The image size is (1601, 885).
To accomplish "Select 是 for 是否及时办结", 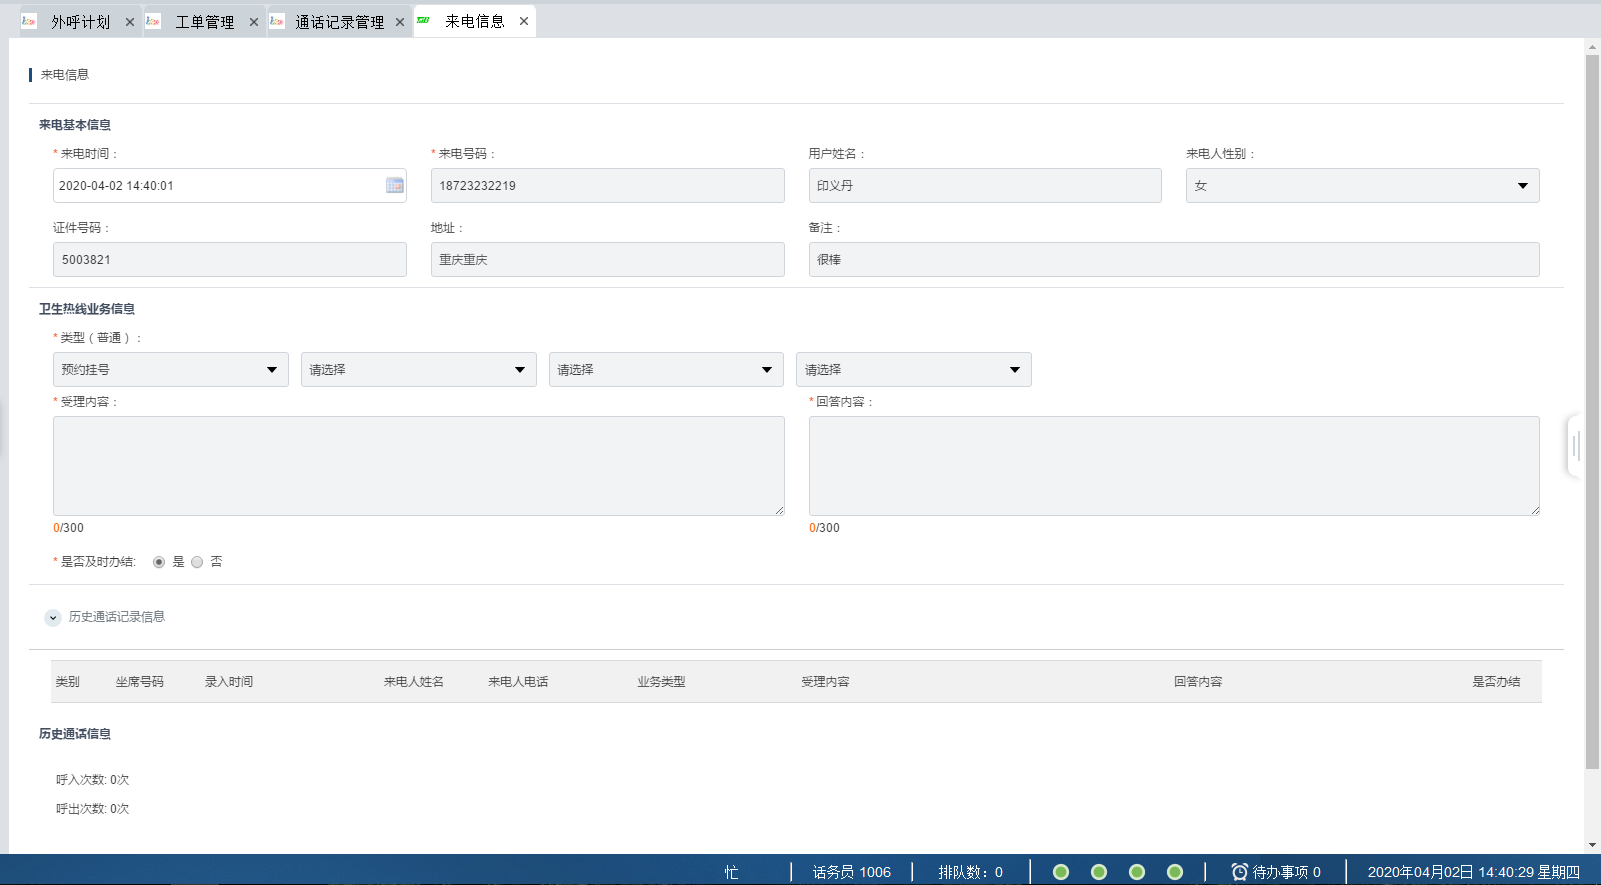I will click(159, 562).
